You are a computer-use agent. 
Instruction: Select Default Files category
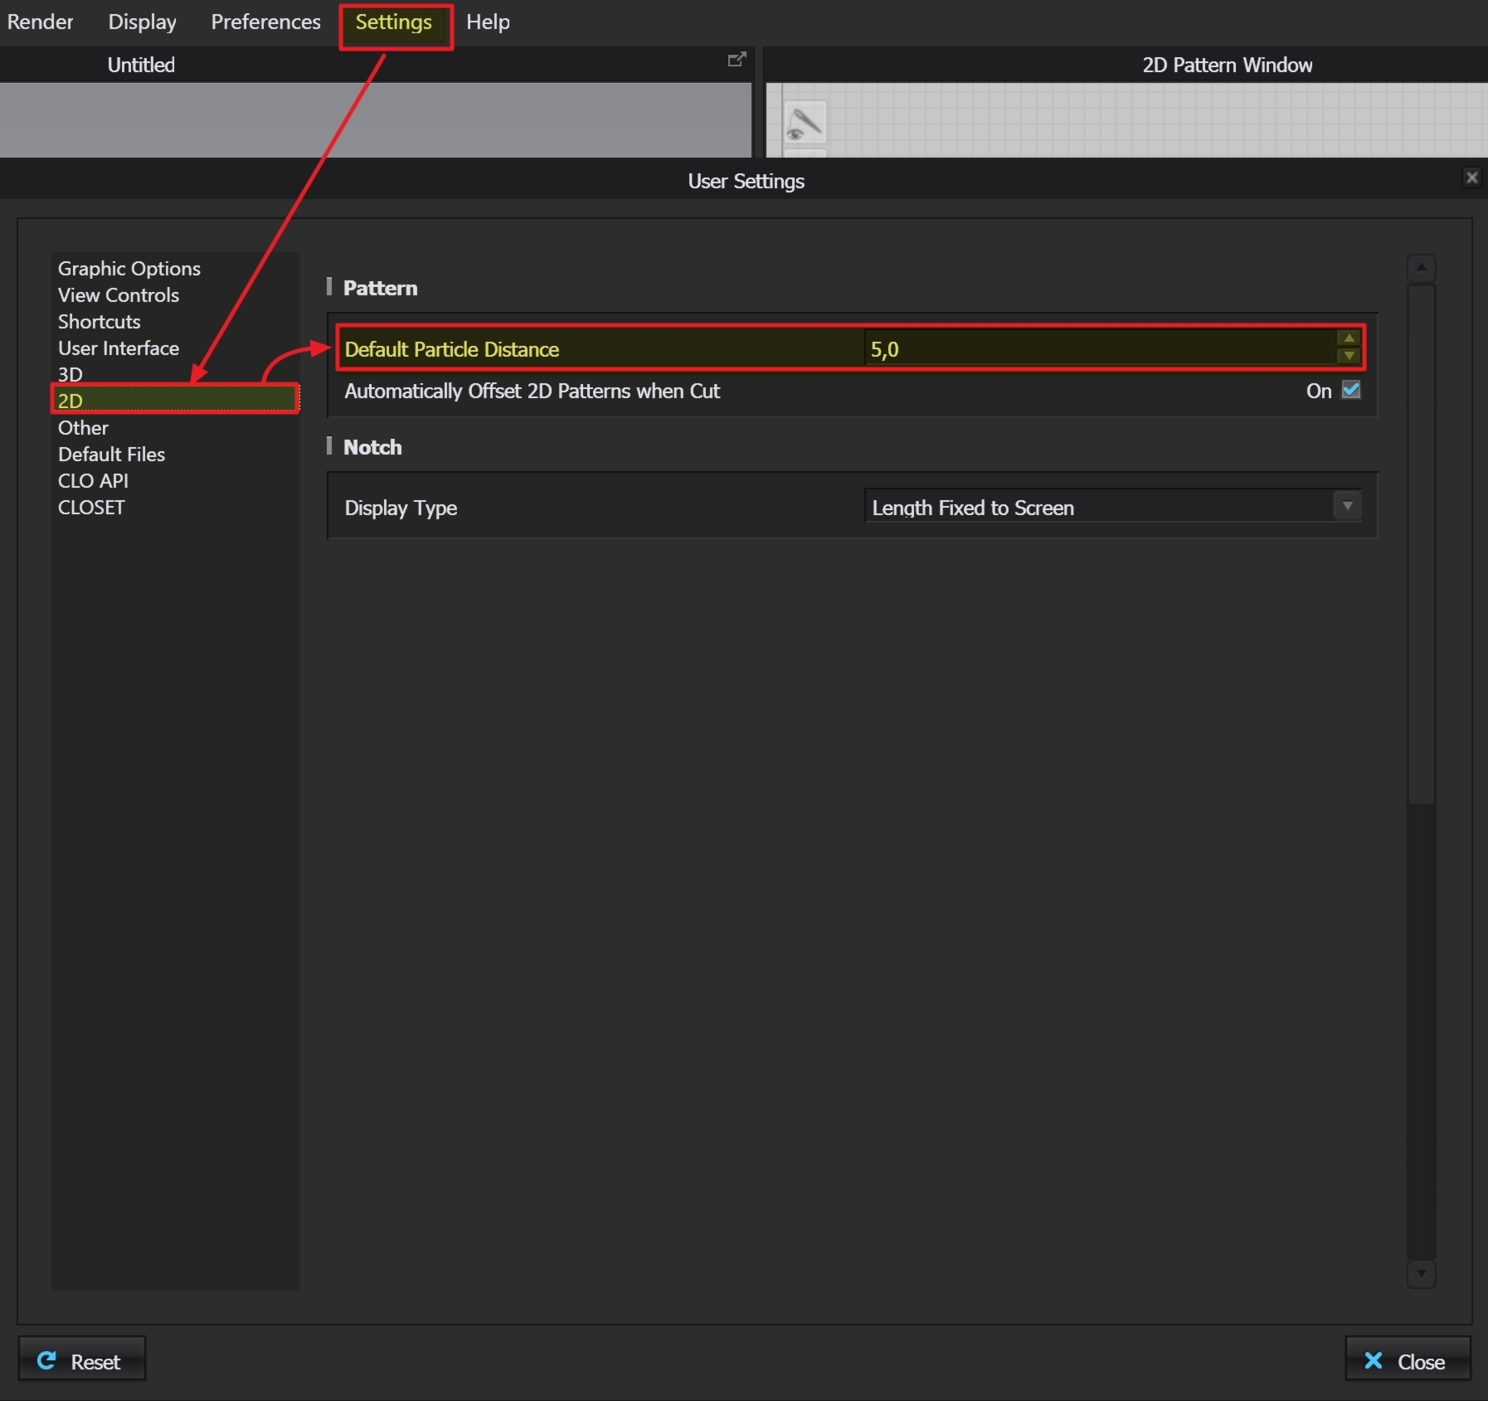click(111, 454)
